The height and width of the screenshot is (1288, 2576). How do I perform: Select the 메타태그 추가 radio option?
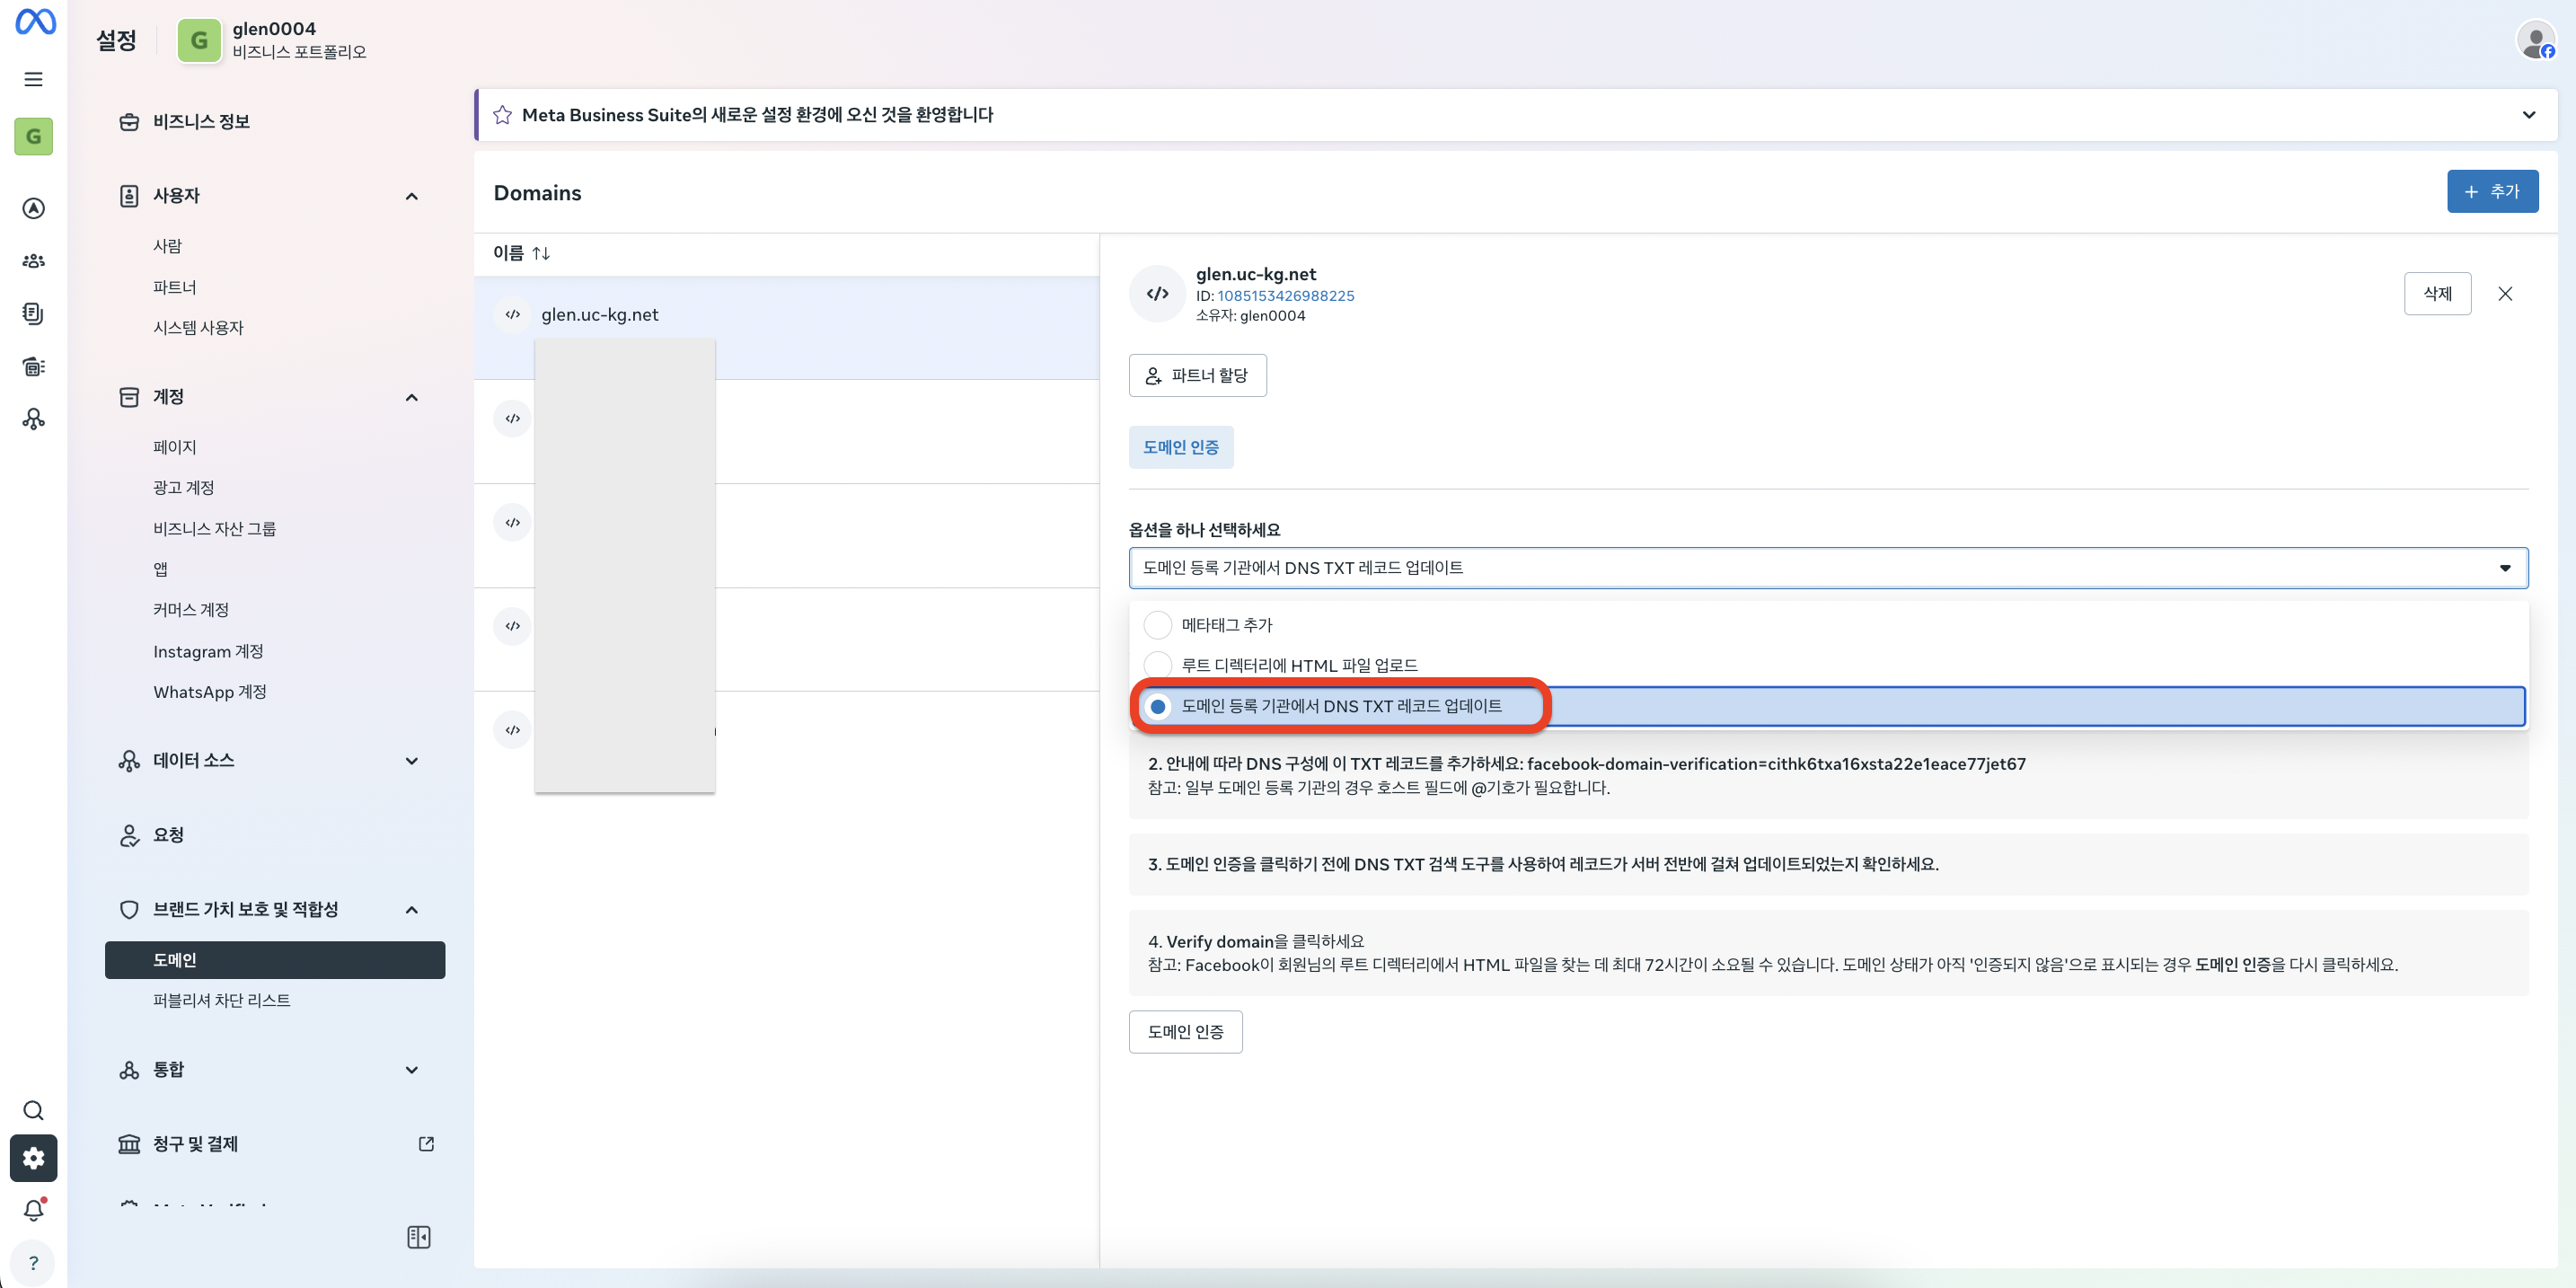(1157, 625)
